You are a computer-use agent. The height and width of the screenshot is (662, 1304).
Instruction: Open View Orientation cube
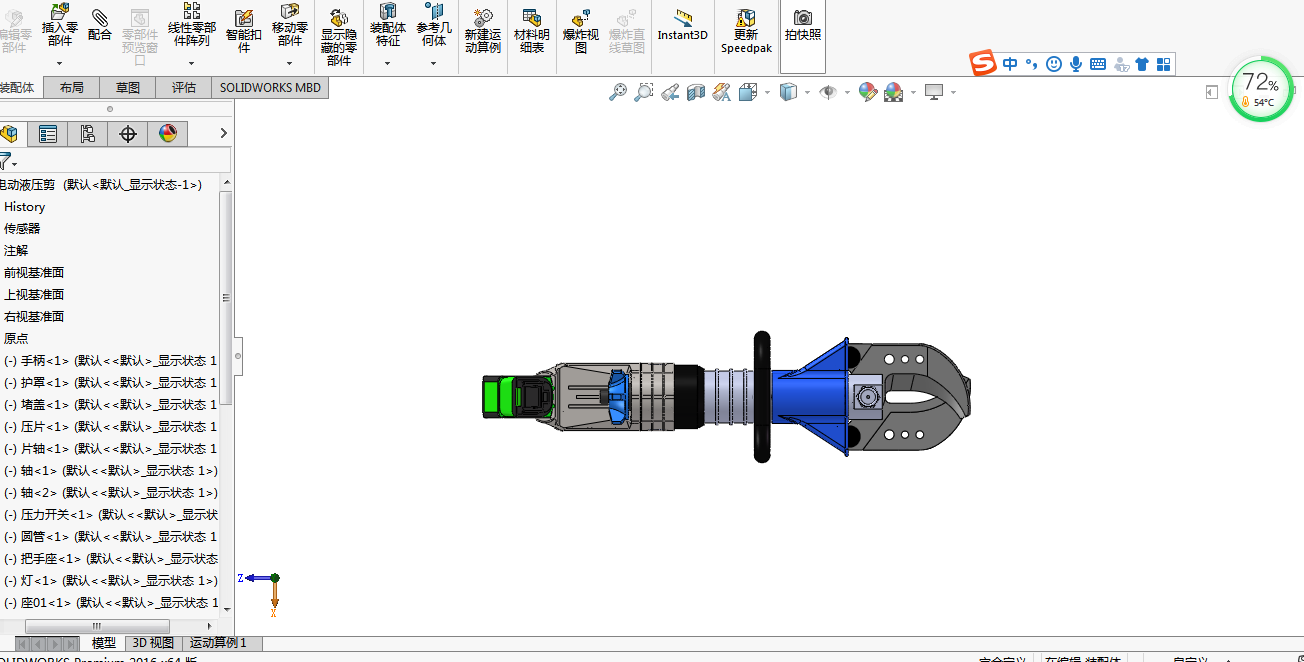[748, 92]
